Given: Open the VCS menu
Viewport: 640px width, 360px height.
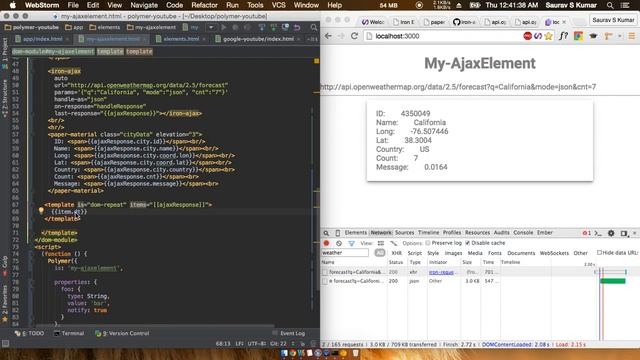Looking at the screenshot, I should [278, 5].
